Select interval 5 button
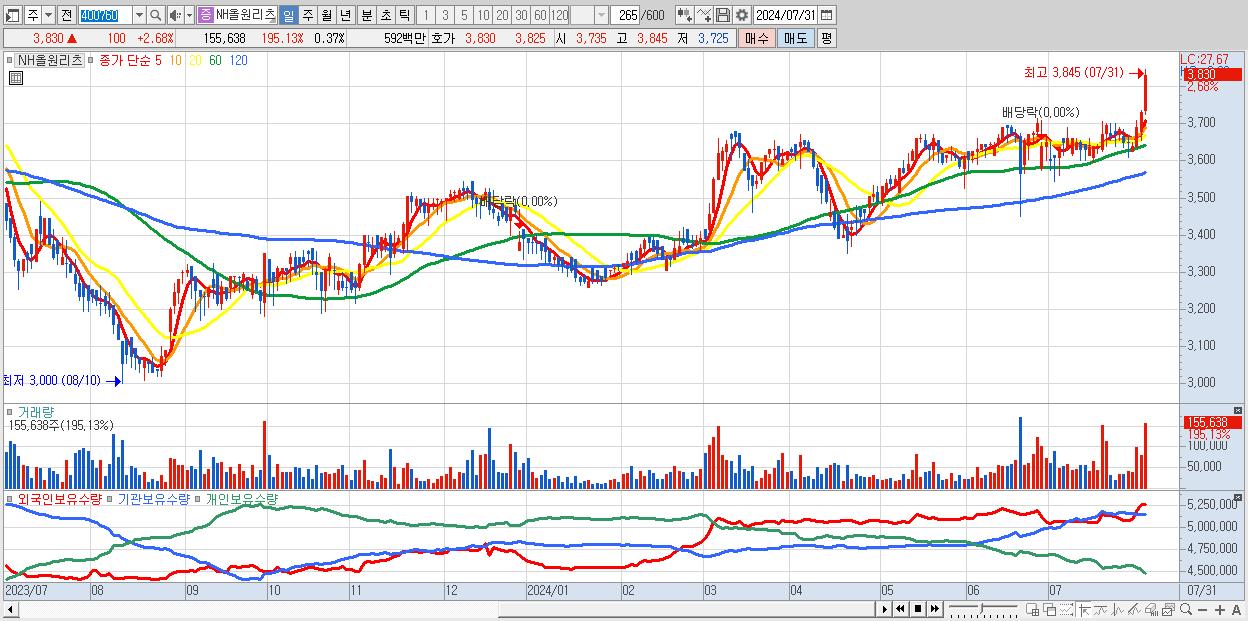 point(464,15)
